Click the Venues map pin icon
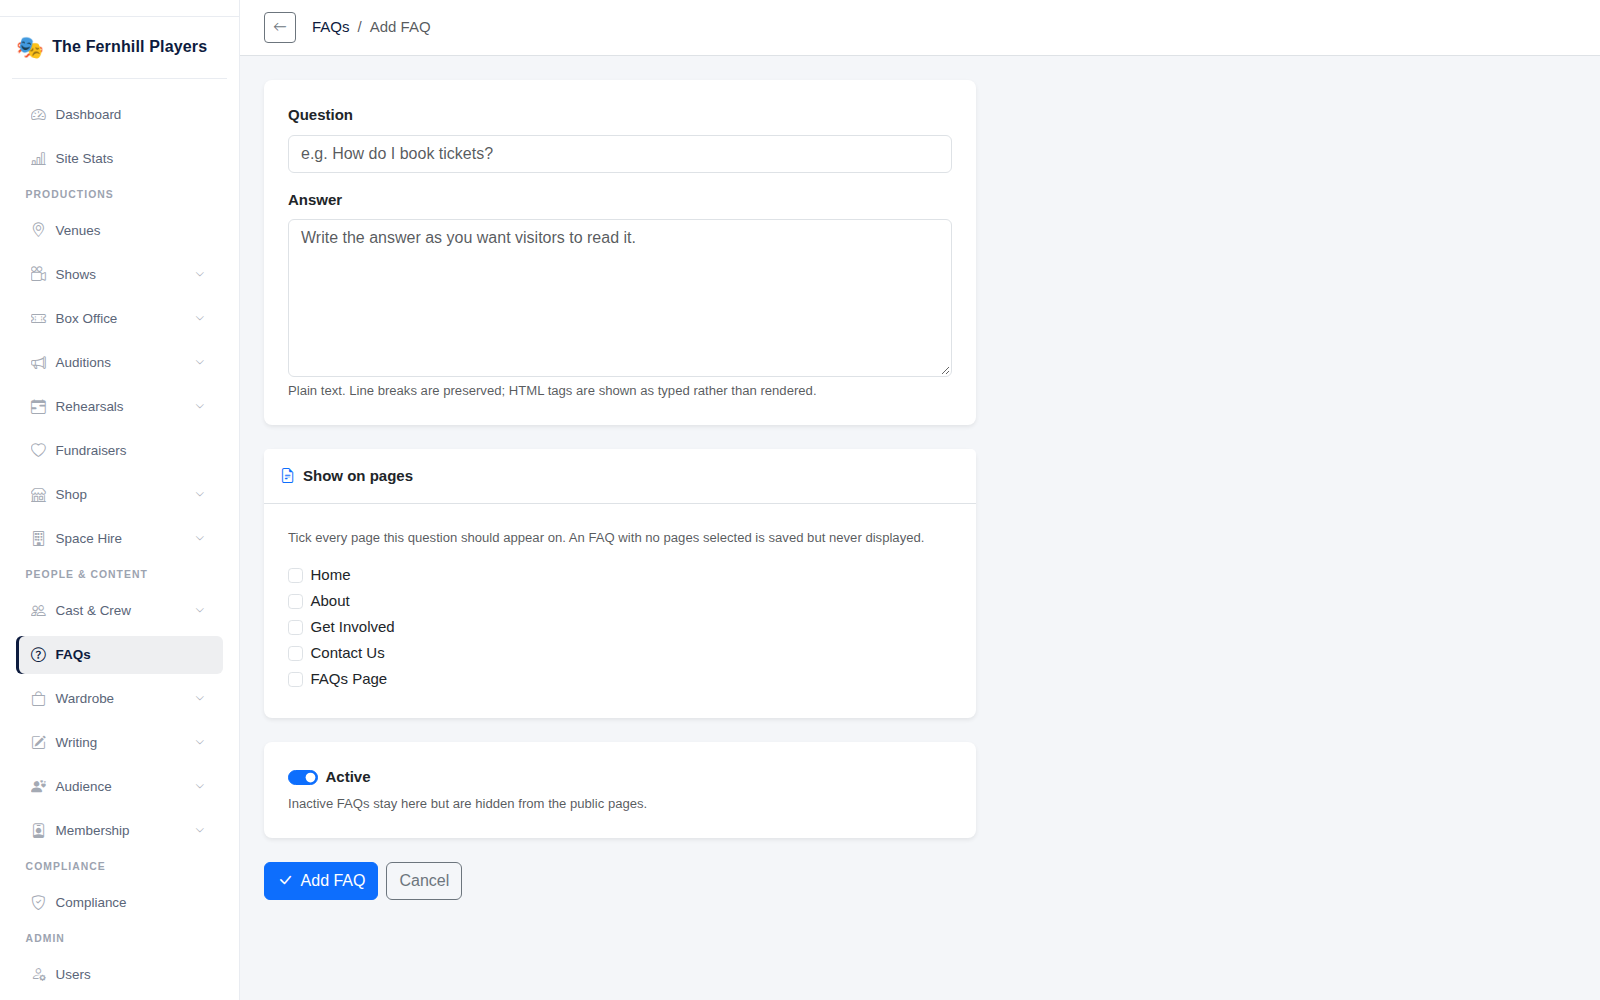The width and height of the screenshot is (1600, 1000). click(x=38, y=231)
